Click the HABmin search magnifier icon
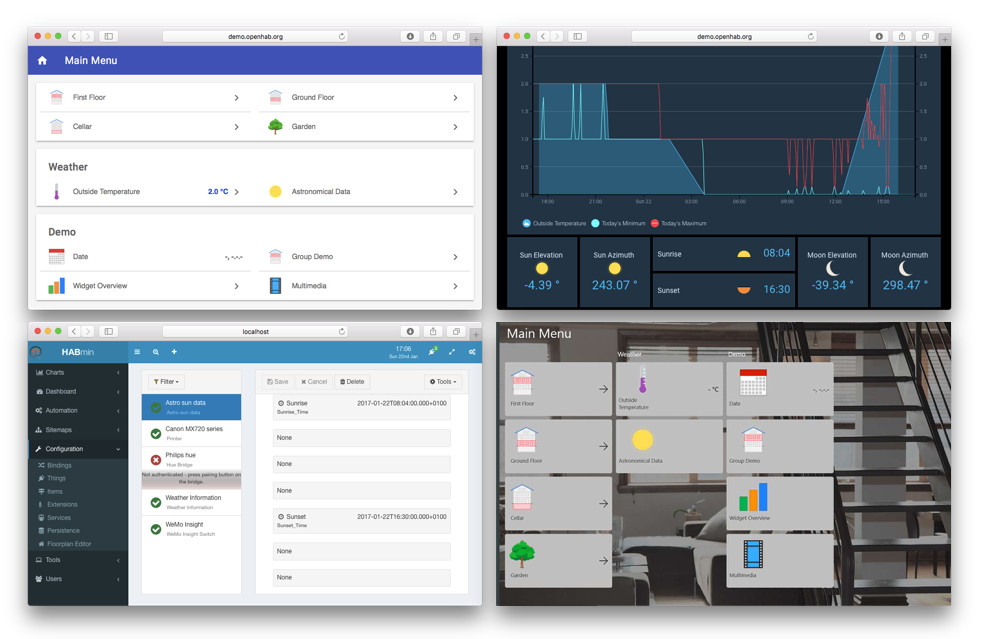Viewport: 984px width, 639px height. click(156, 352)
